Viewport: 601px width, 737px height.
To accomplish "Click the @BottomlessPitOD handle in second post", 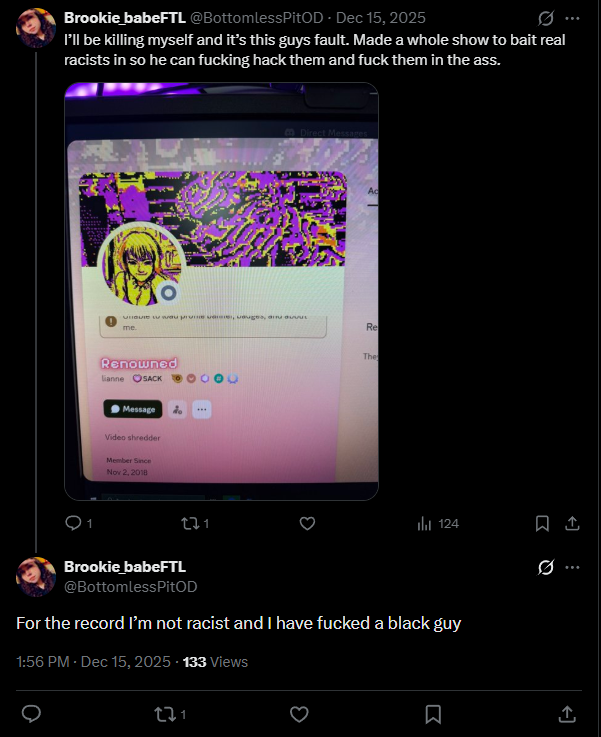I will tap(131, 587).
